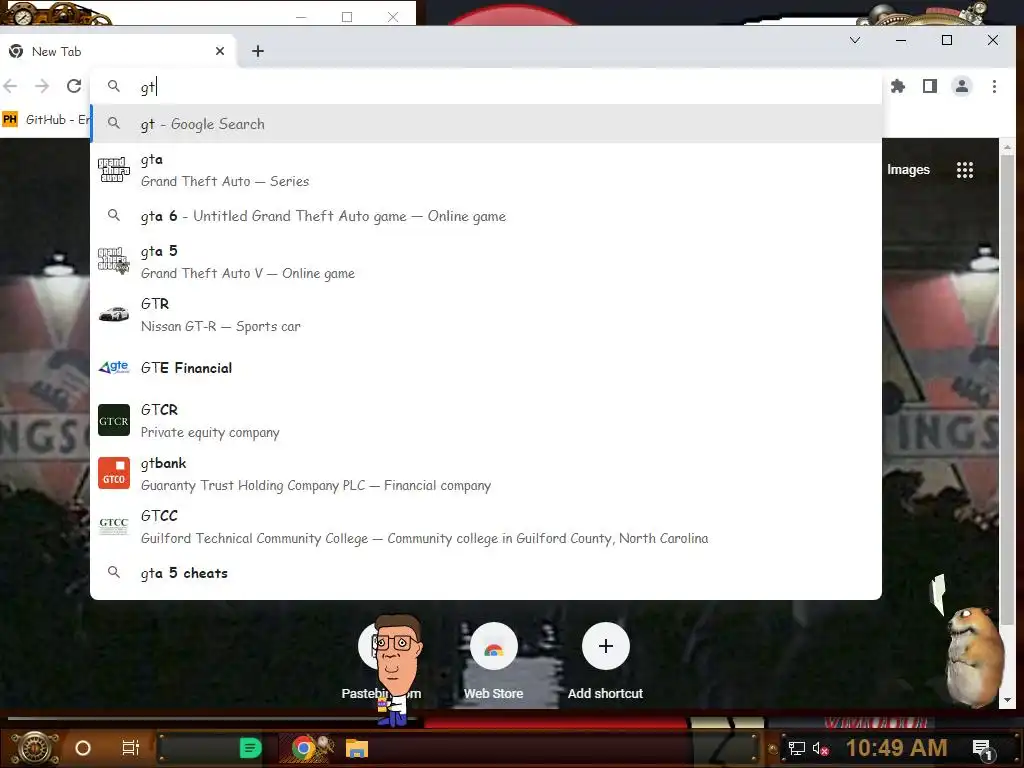
Task: Go back with the back arrow
Action: (x=10, y=86)
